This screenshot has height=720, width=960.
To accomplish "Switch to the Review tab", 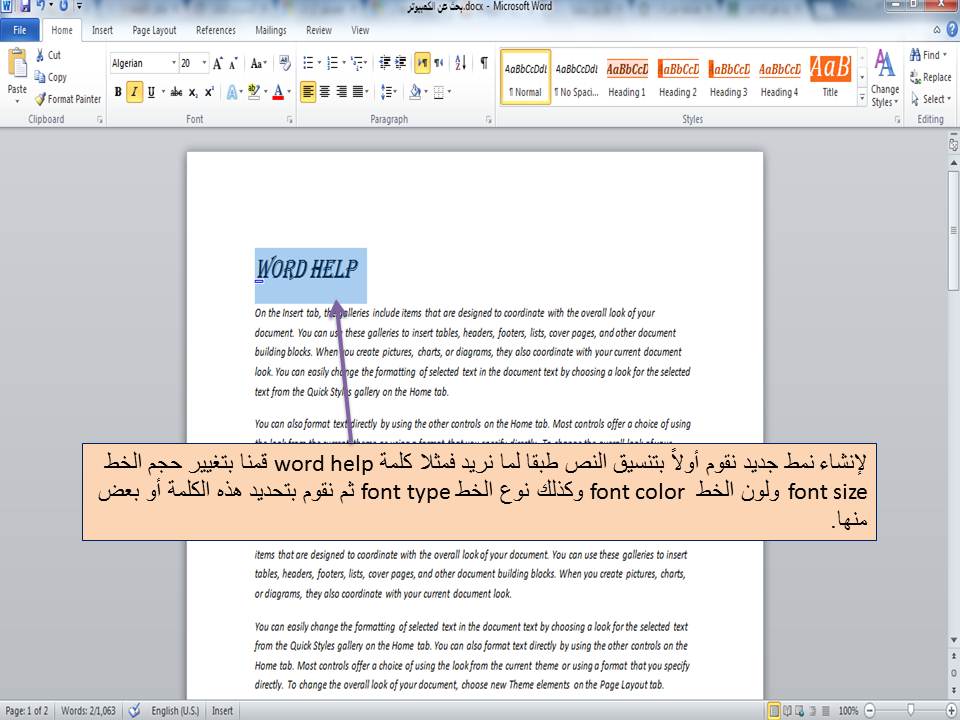I will (x=319, y=30).
